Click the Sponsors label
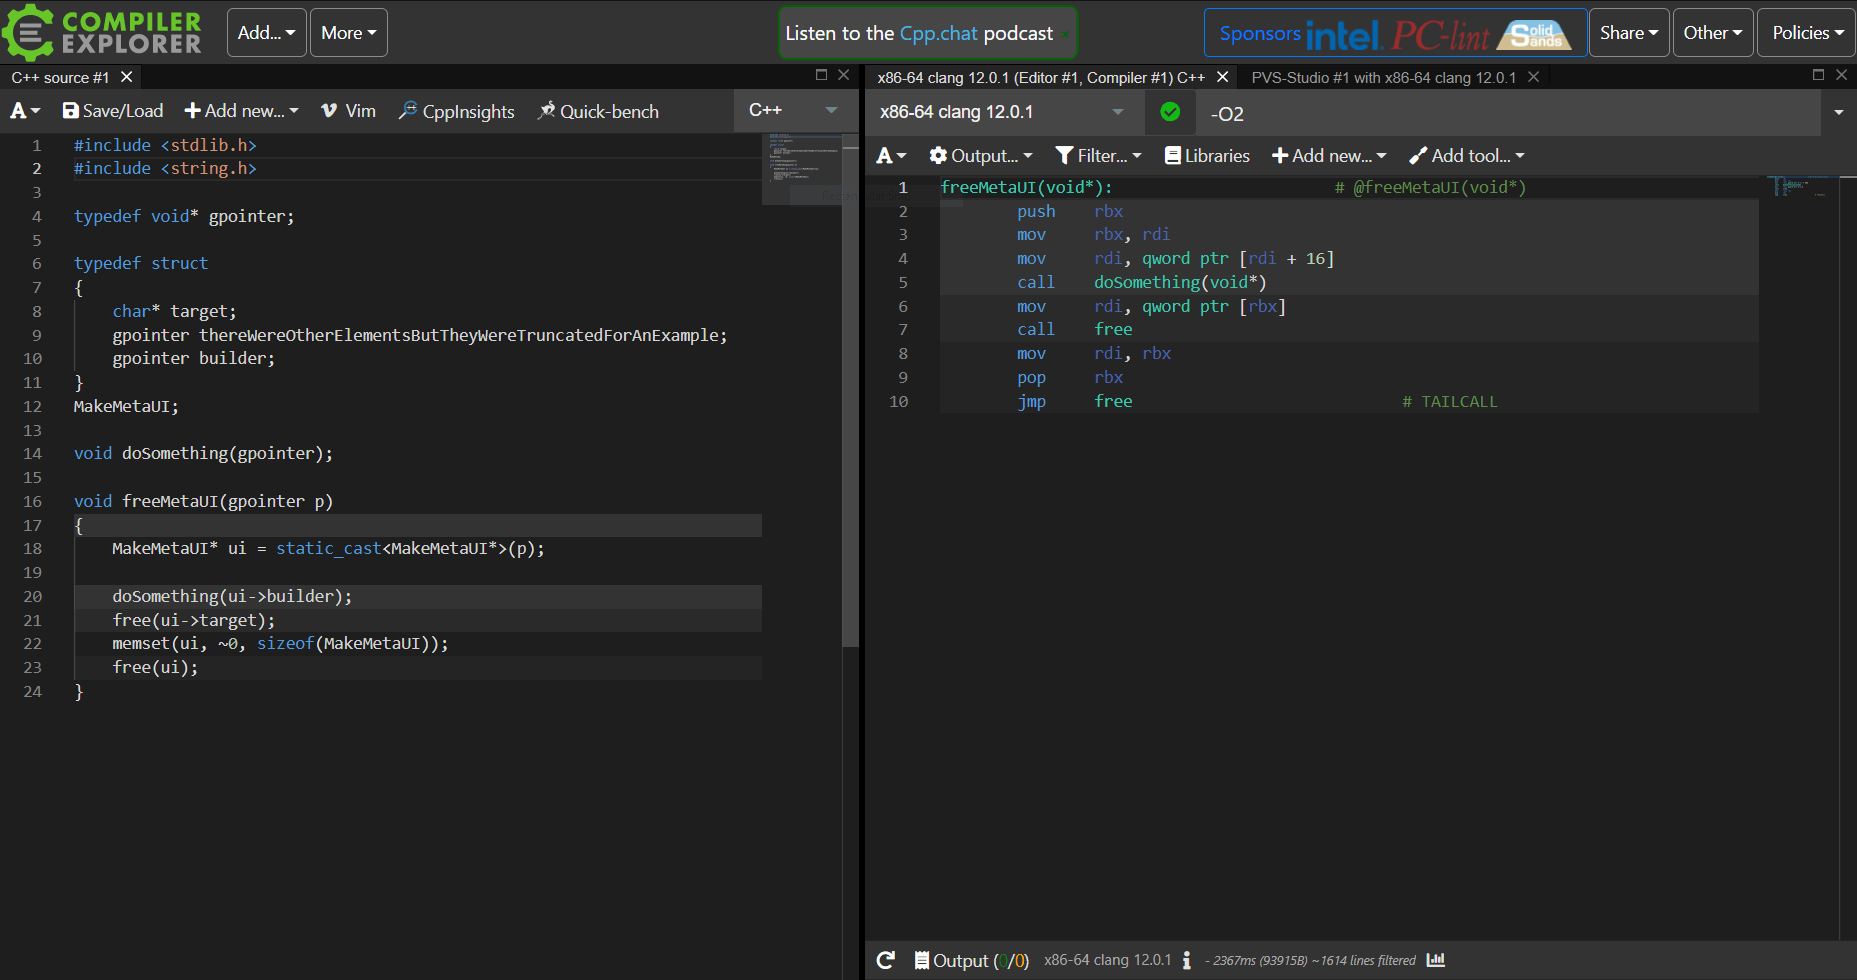Viewport: 1857px width, 980px height. 1259,33
